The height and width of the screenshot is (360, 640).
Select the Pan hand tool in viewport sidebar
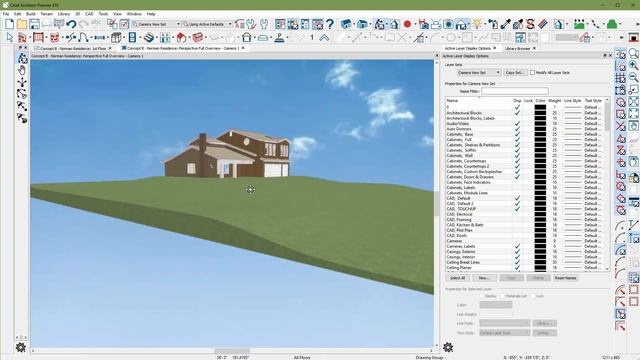pyautogui.click(x=22, y=70)
